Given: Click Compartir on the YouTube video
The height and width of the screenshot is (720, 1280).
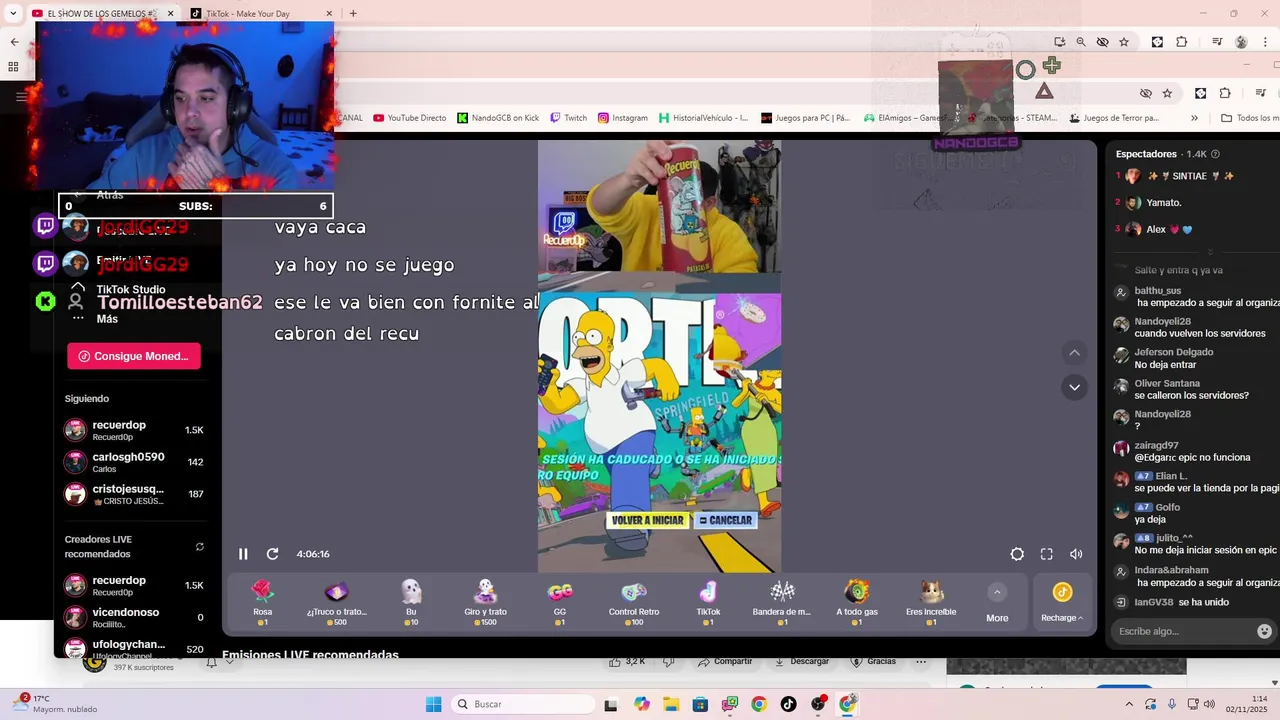Looking at the screenshot, I should 725,661.
